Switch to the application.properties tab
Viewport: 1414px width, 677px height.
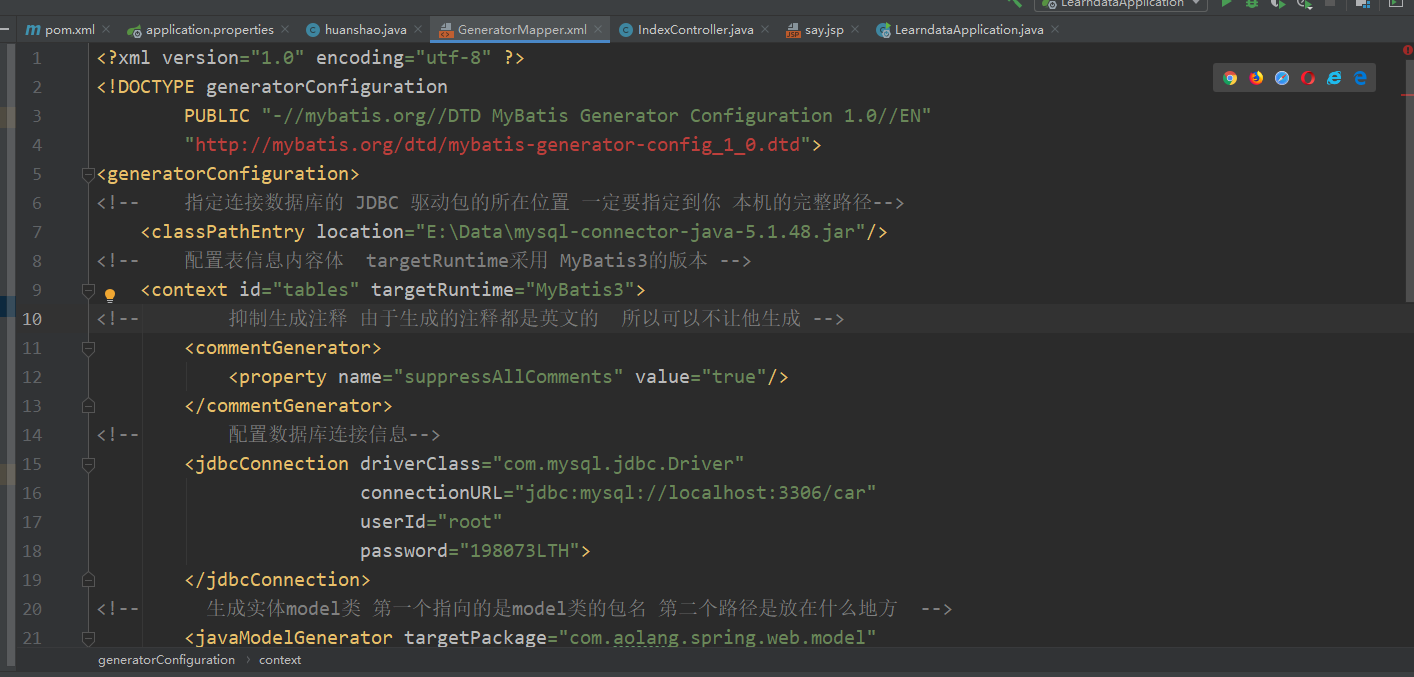[x=209, y=30]
